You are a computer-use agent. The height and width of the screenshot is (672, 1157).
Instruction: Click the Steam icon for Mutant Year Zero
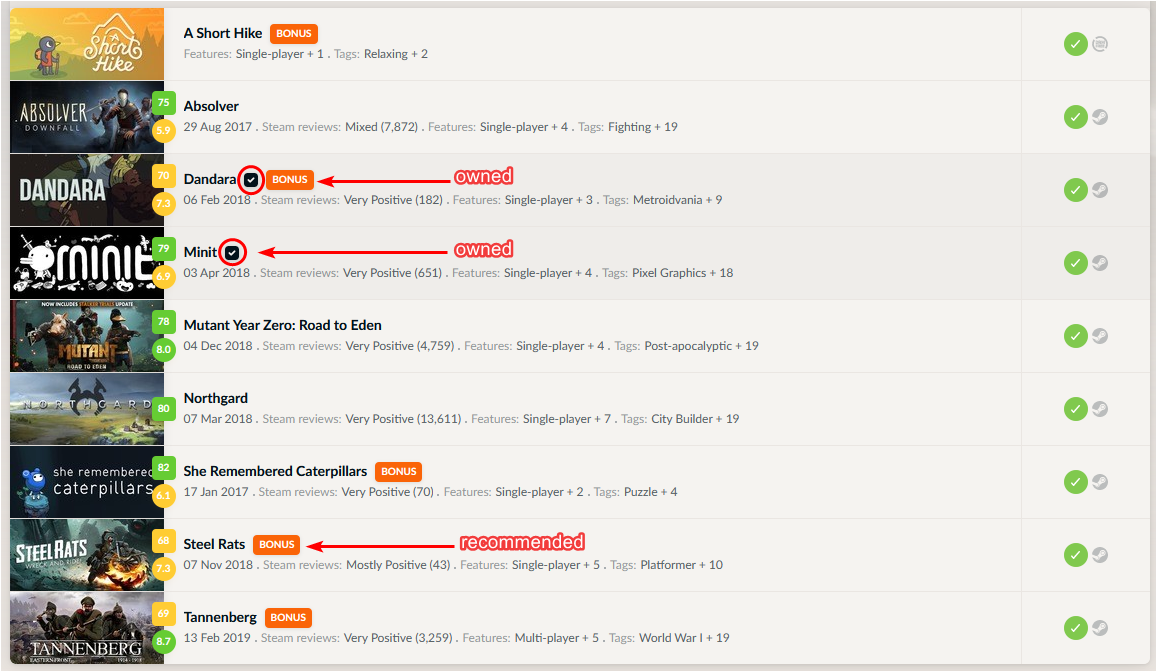click(1099, 336)
